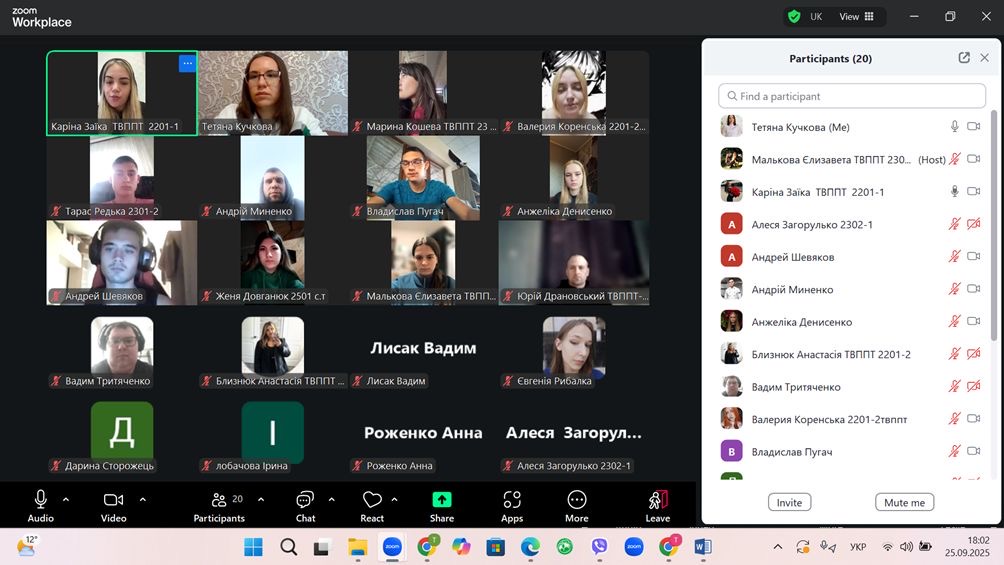The height and width of the screenshot is (565, 1004).
Task: Open options menu on Каріна Заїка tile
Action: pyautogui.click(x=187, y=63)
